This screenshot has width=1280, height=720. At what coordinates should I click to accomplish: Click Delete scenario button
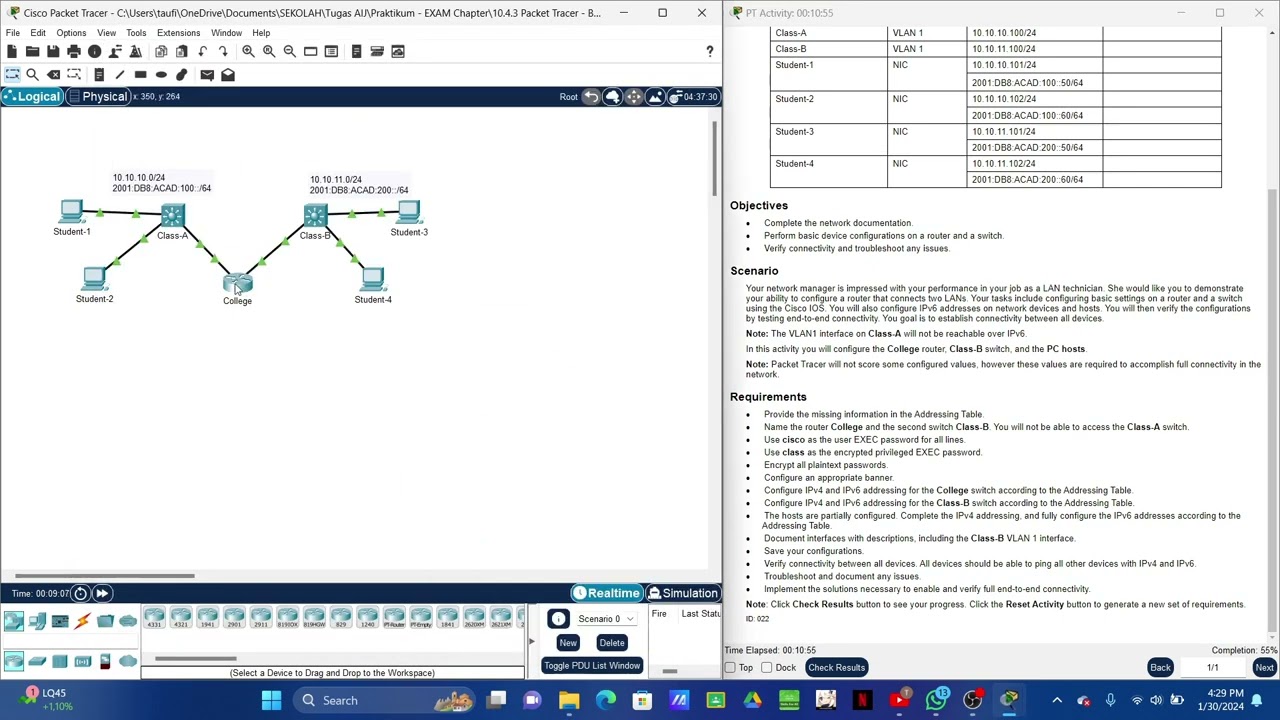point(611,643)
